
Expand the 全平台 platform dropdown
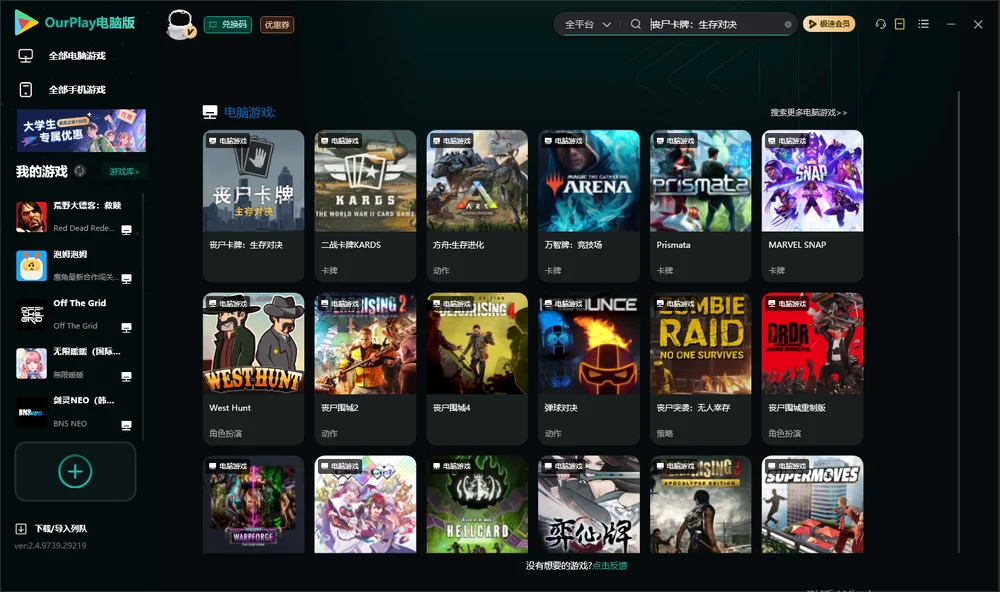tap(587, 24)
